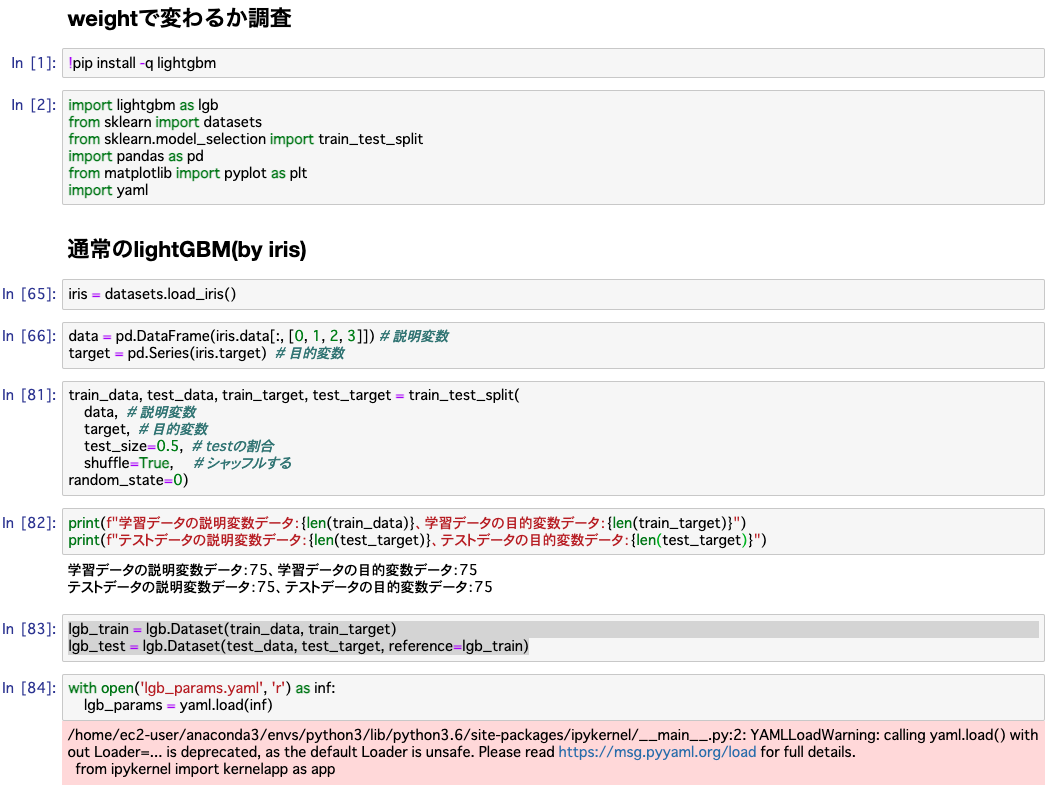1054x793 pixels.
Task: Click the prompt label 'In [65]:'
Action: coord(30,294)
